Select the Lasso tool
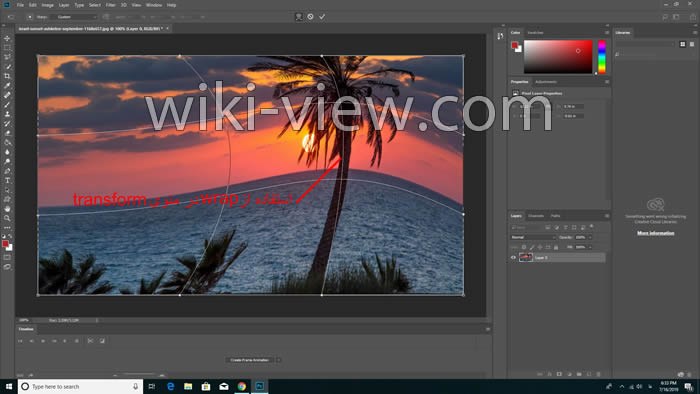Screen dimensions: 700x394 coord(7,57)
